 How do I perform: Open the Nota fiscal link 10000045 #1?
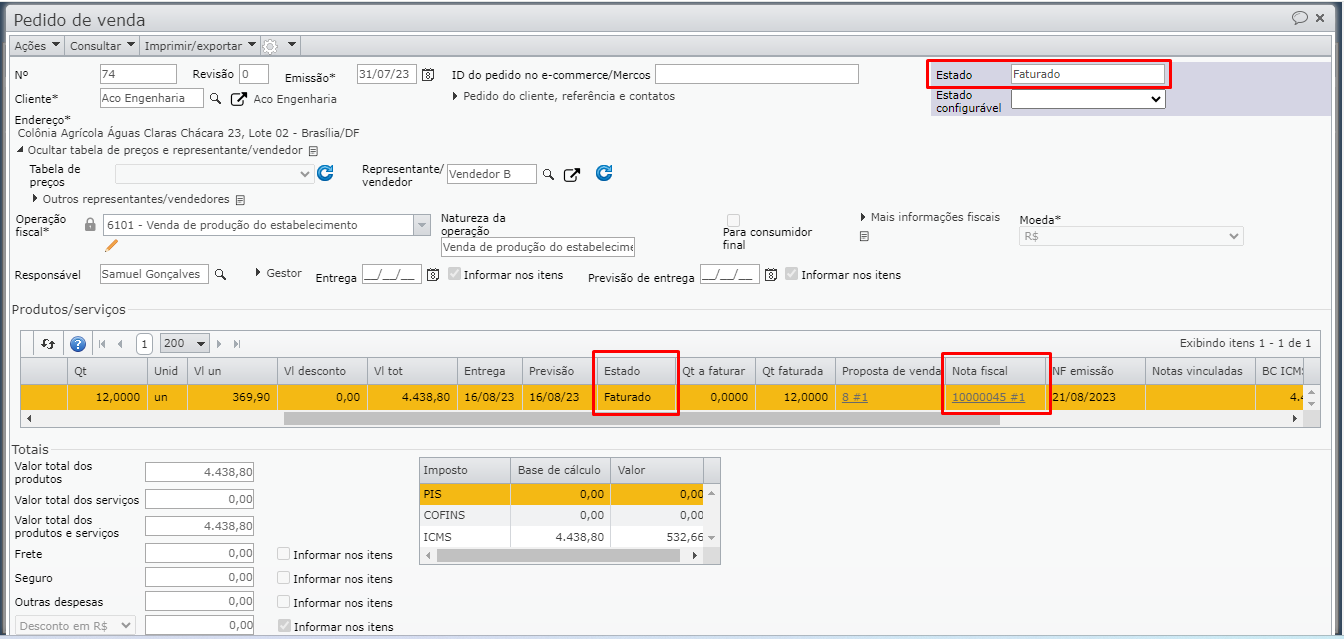pyautogui.click(x=988, y=397)
